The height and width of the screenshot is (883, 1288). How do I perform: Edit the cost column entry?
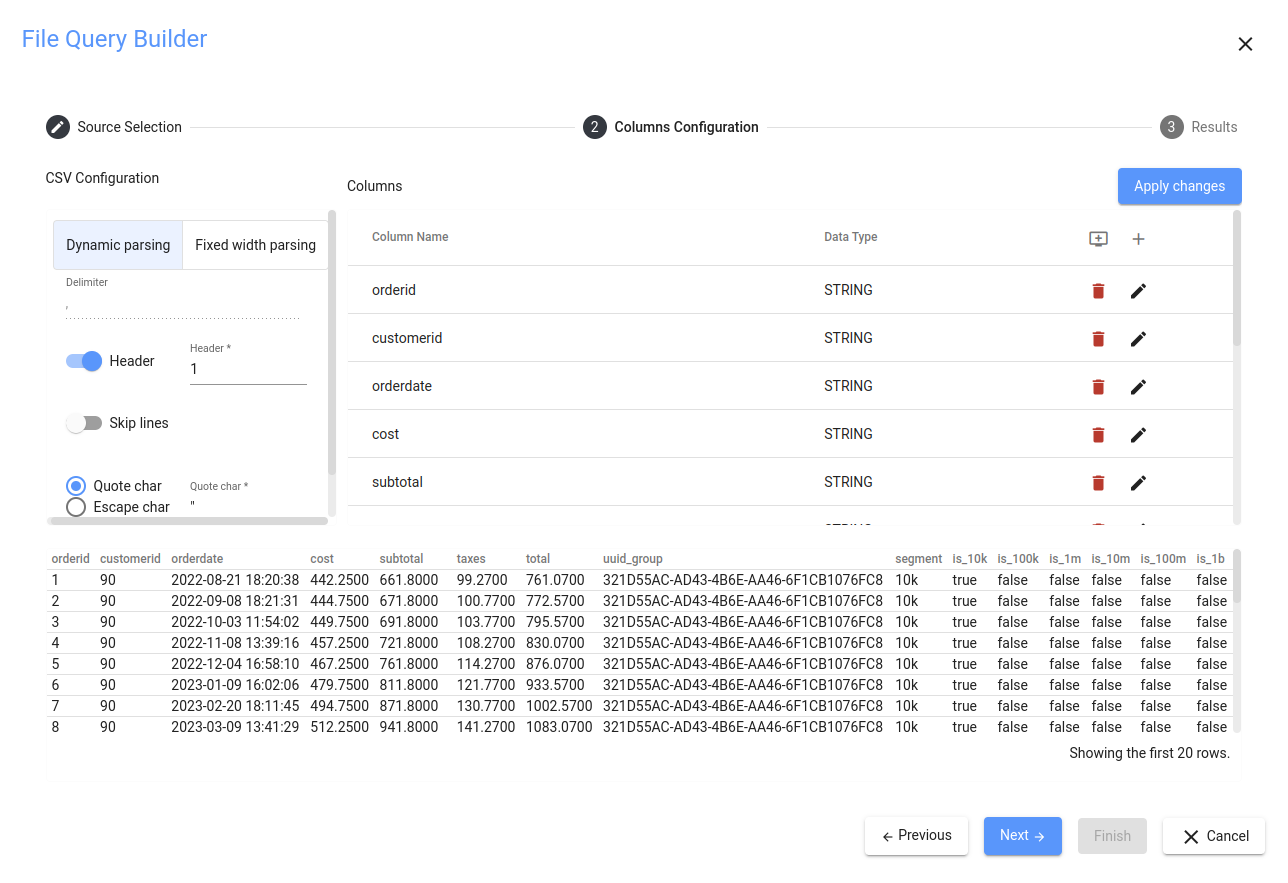pyautogui.click(x=1138, y=435)
